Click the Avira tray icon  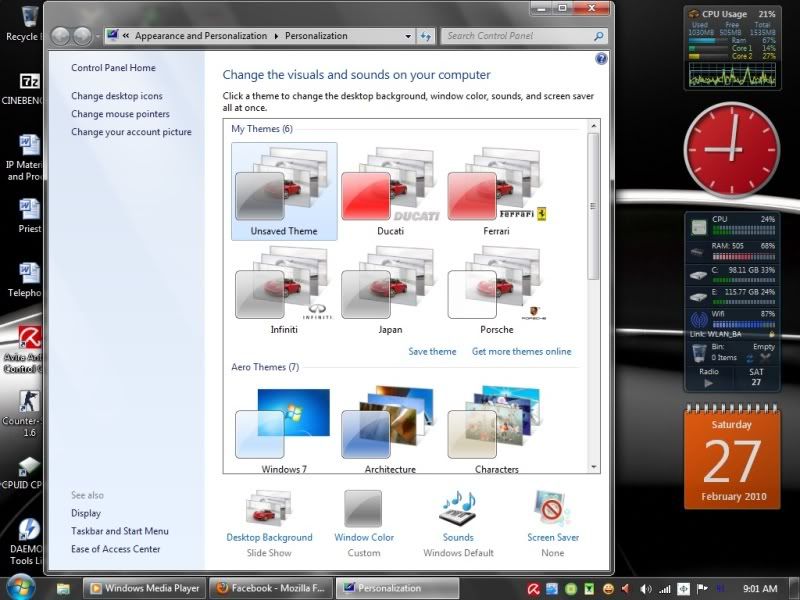pyautogui.click(x=534, y=589)
